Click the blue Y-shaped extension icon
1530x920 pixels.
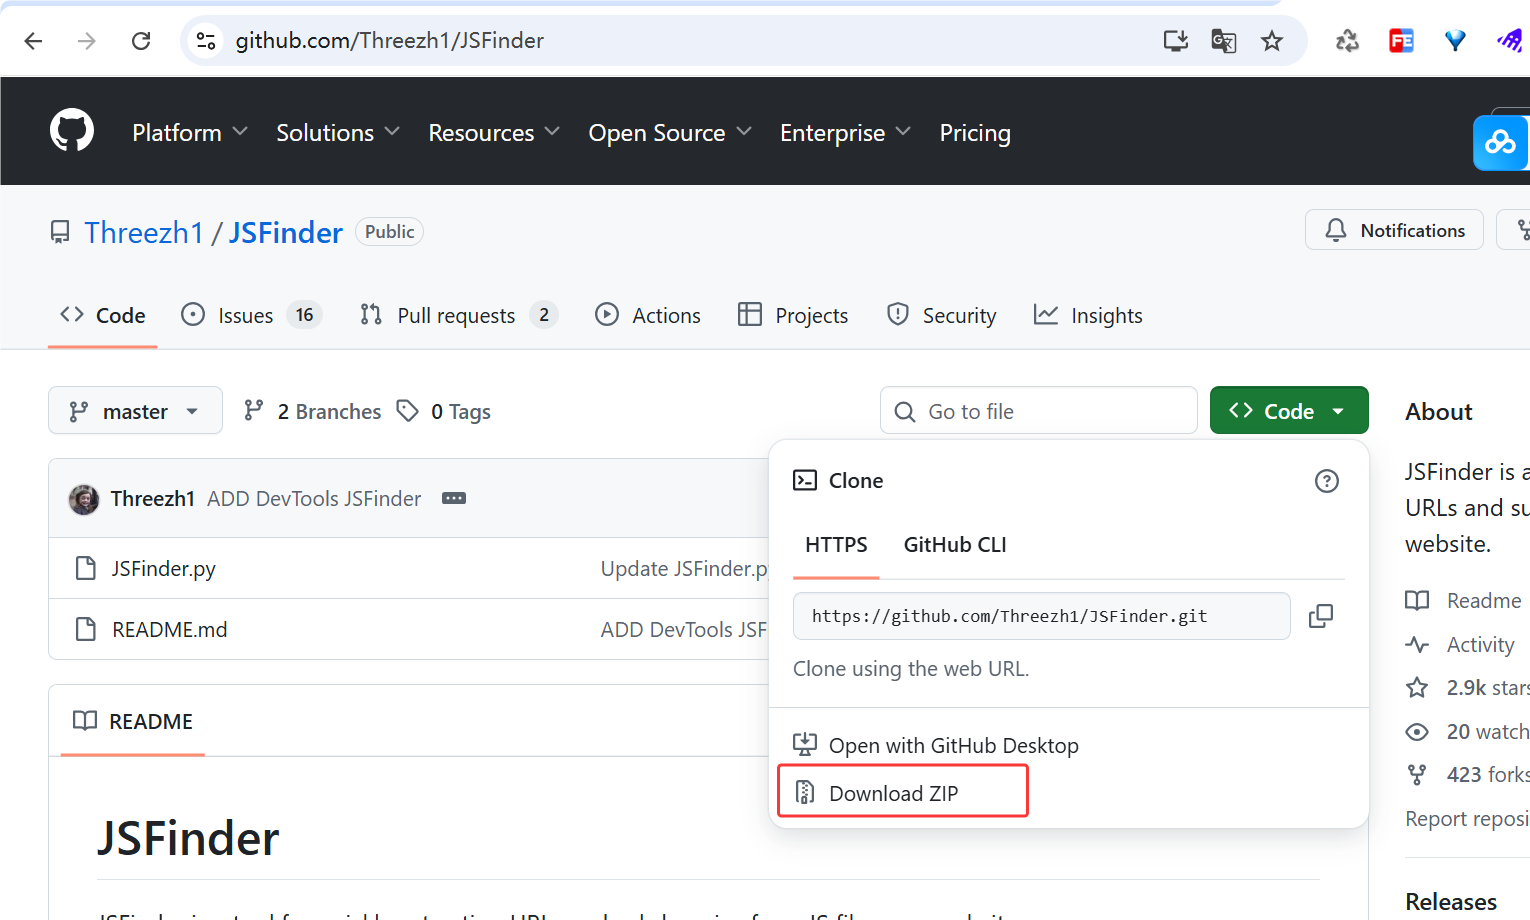pyautogui.click(x=1455, y=41)
